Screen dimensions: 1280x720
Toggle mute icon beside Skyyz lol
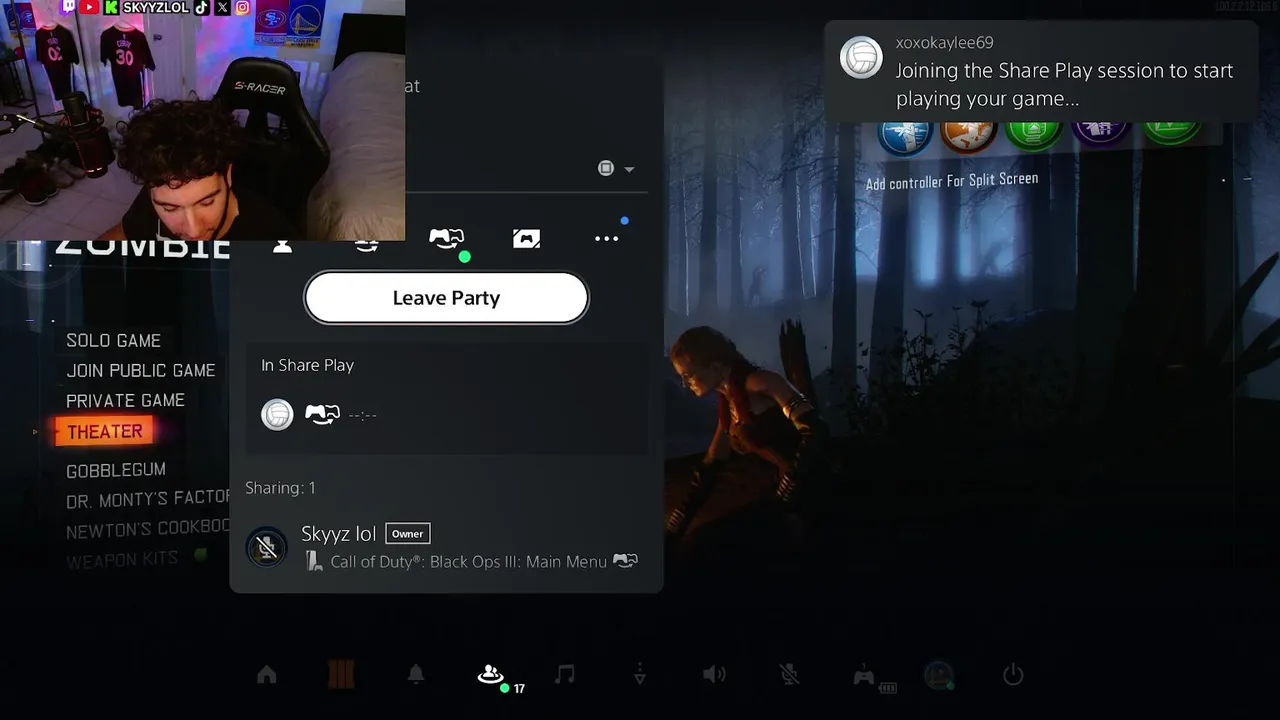point(266,547)
